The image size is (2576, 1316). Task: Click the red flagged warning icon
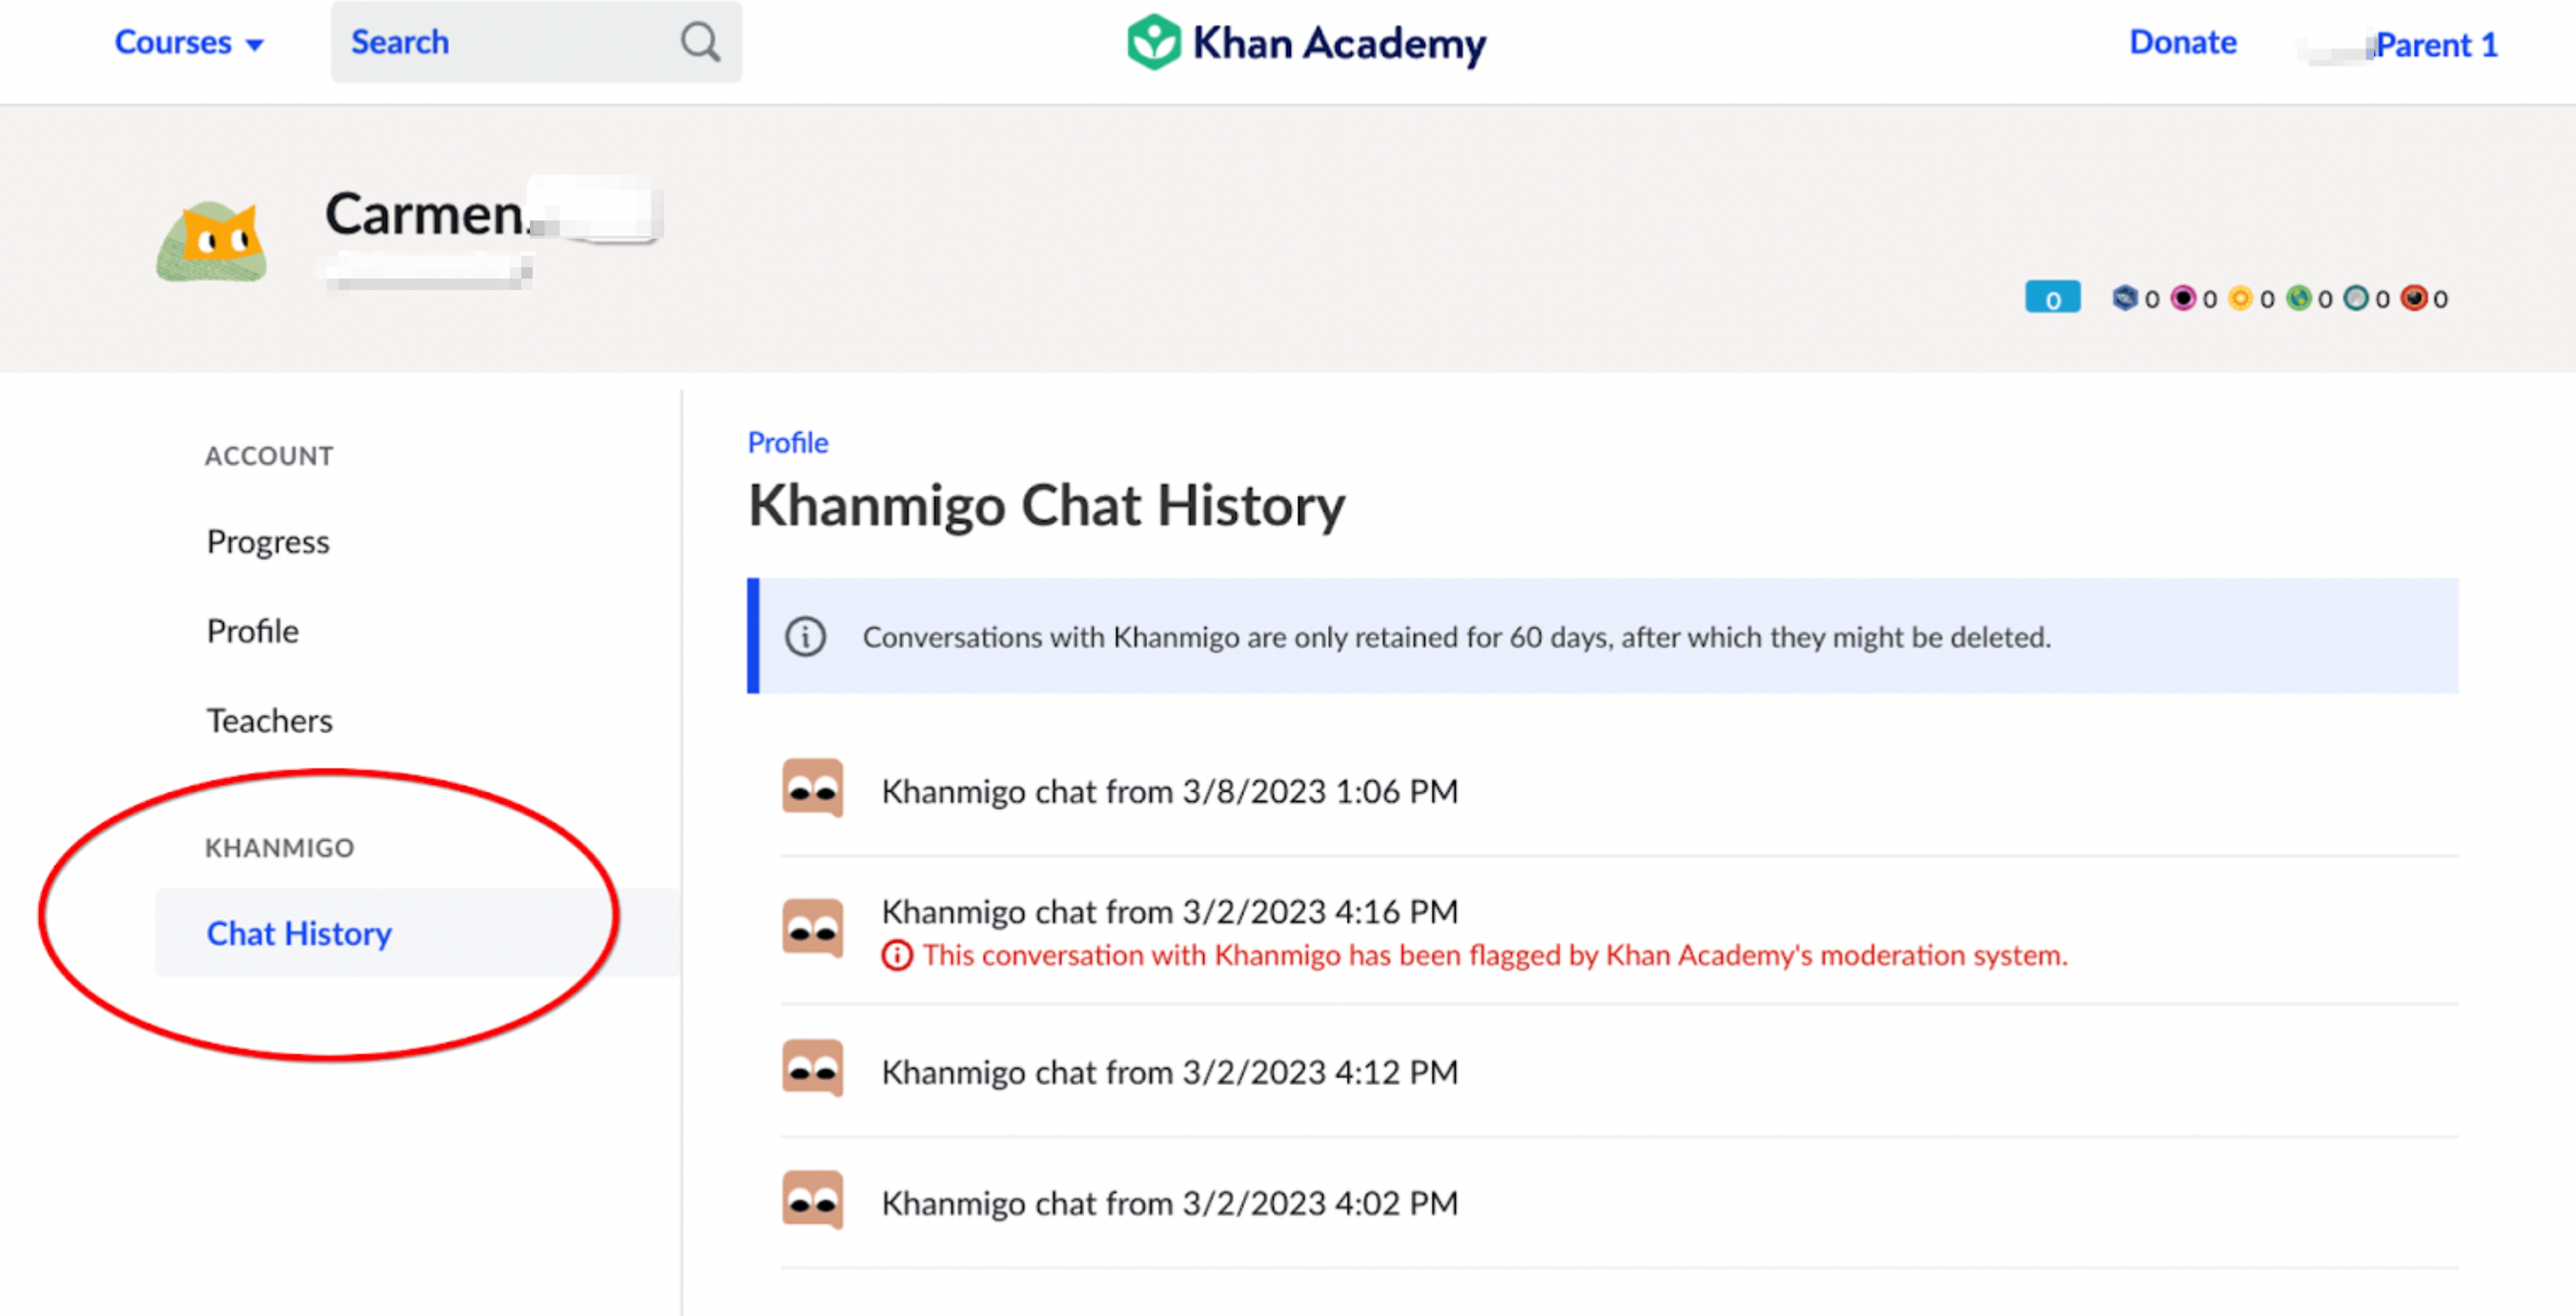tap(896, 956)
